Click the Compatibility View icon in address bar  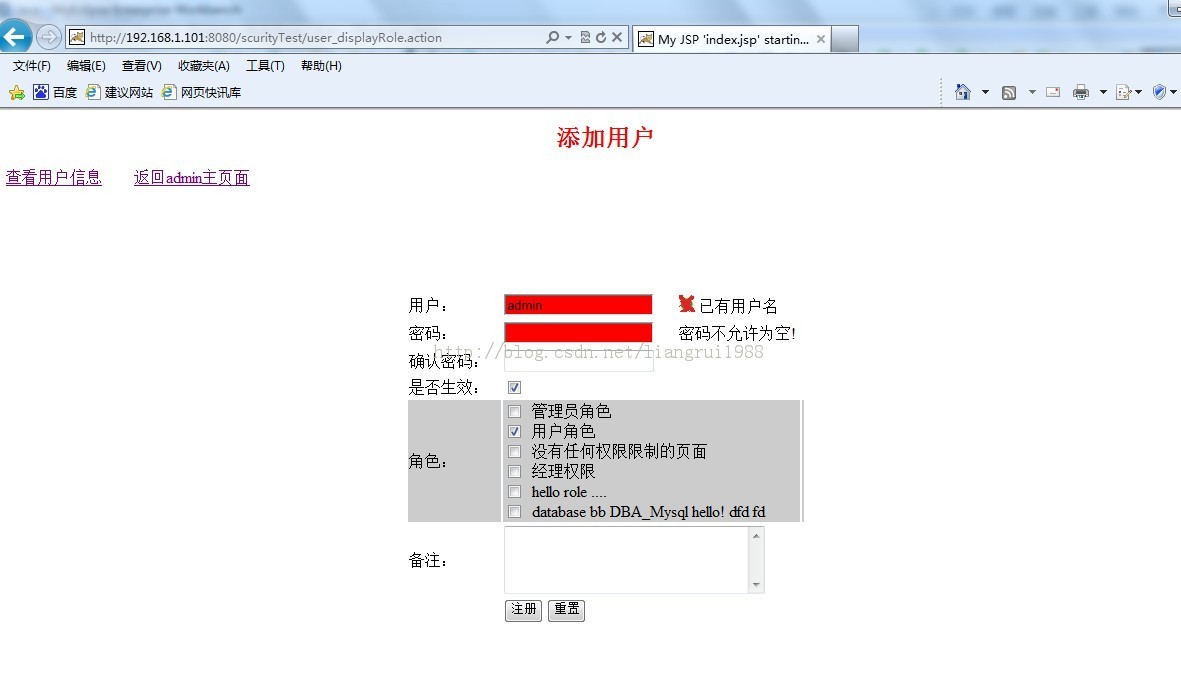(x=585, y=36)
